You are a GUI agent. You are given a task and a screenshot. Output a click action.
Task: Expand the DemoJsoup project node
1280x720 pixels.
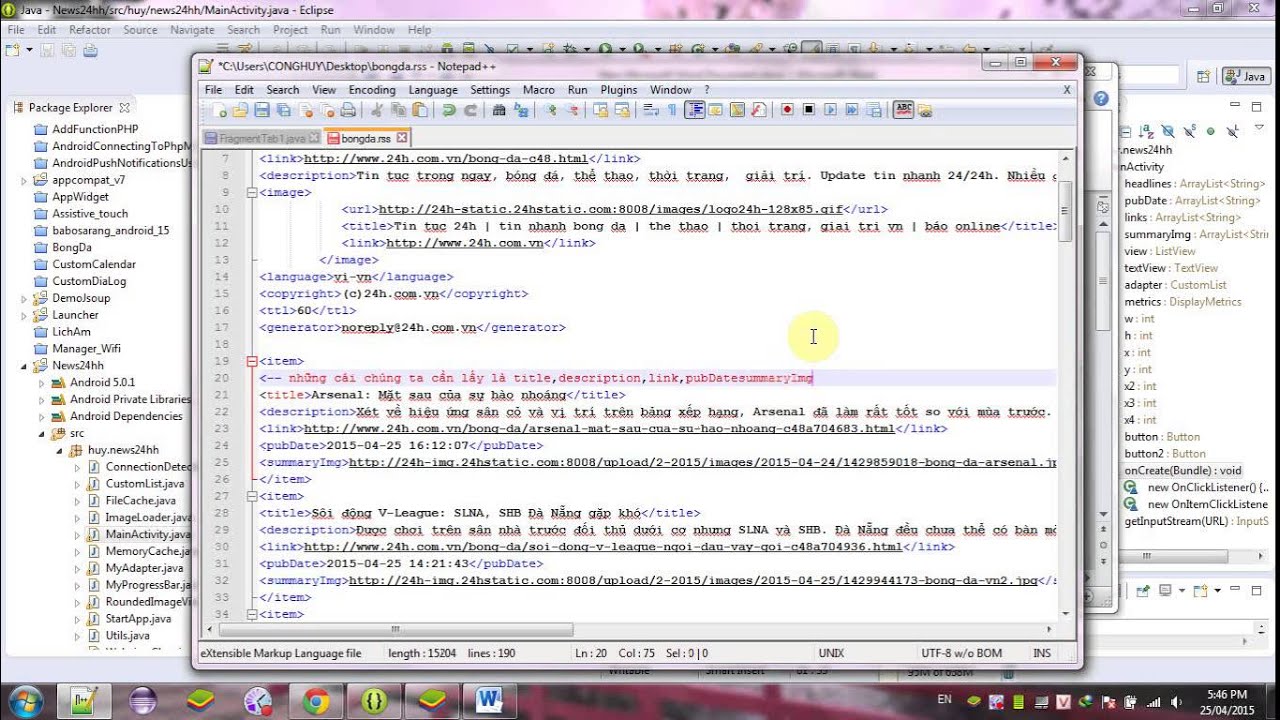click(x=24, y=298)
